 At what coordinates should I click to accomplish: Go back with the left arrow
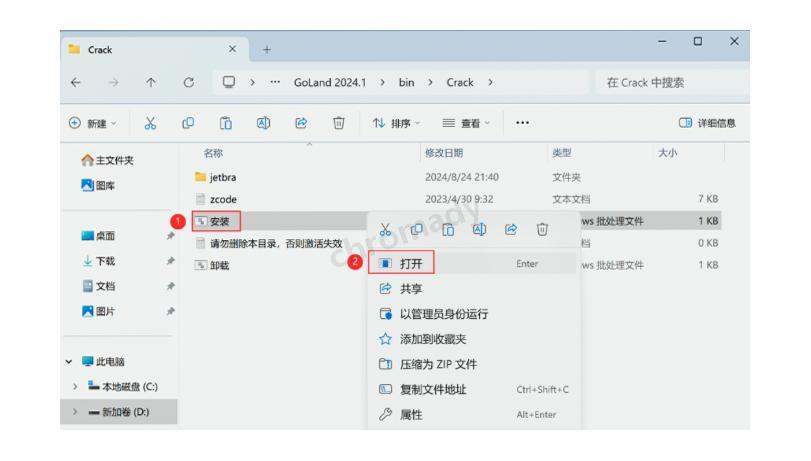point(76,82)
